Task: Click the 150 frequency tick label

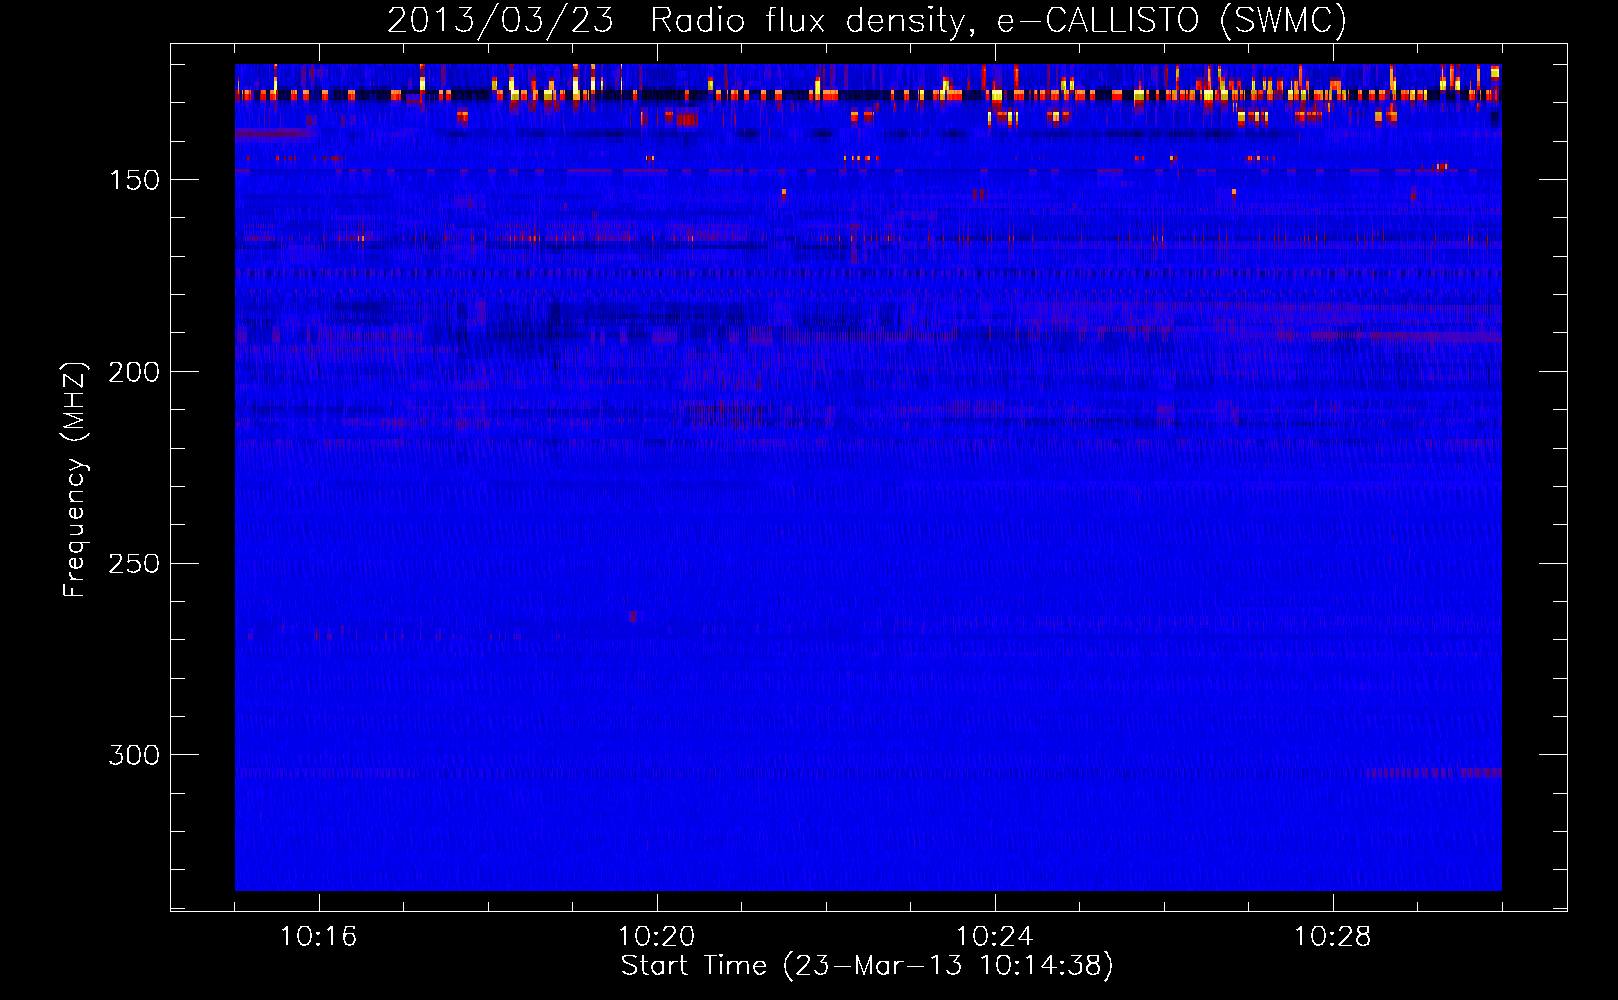Action: tap(134, 180)
